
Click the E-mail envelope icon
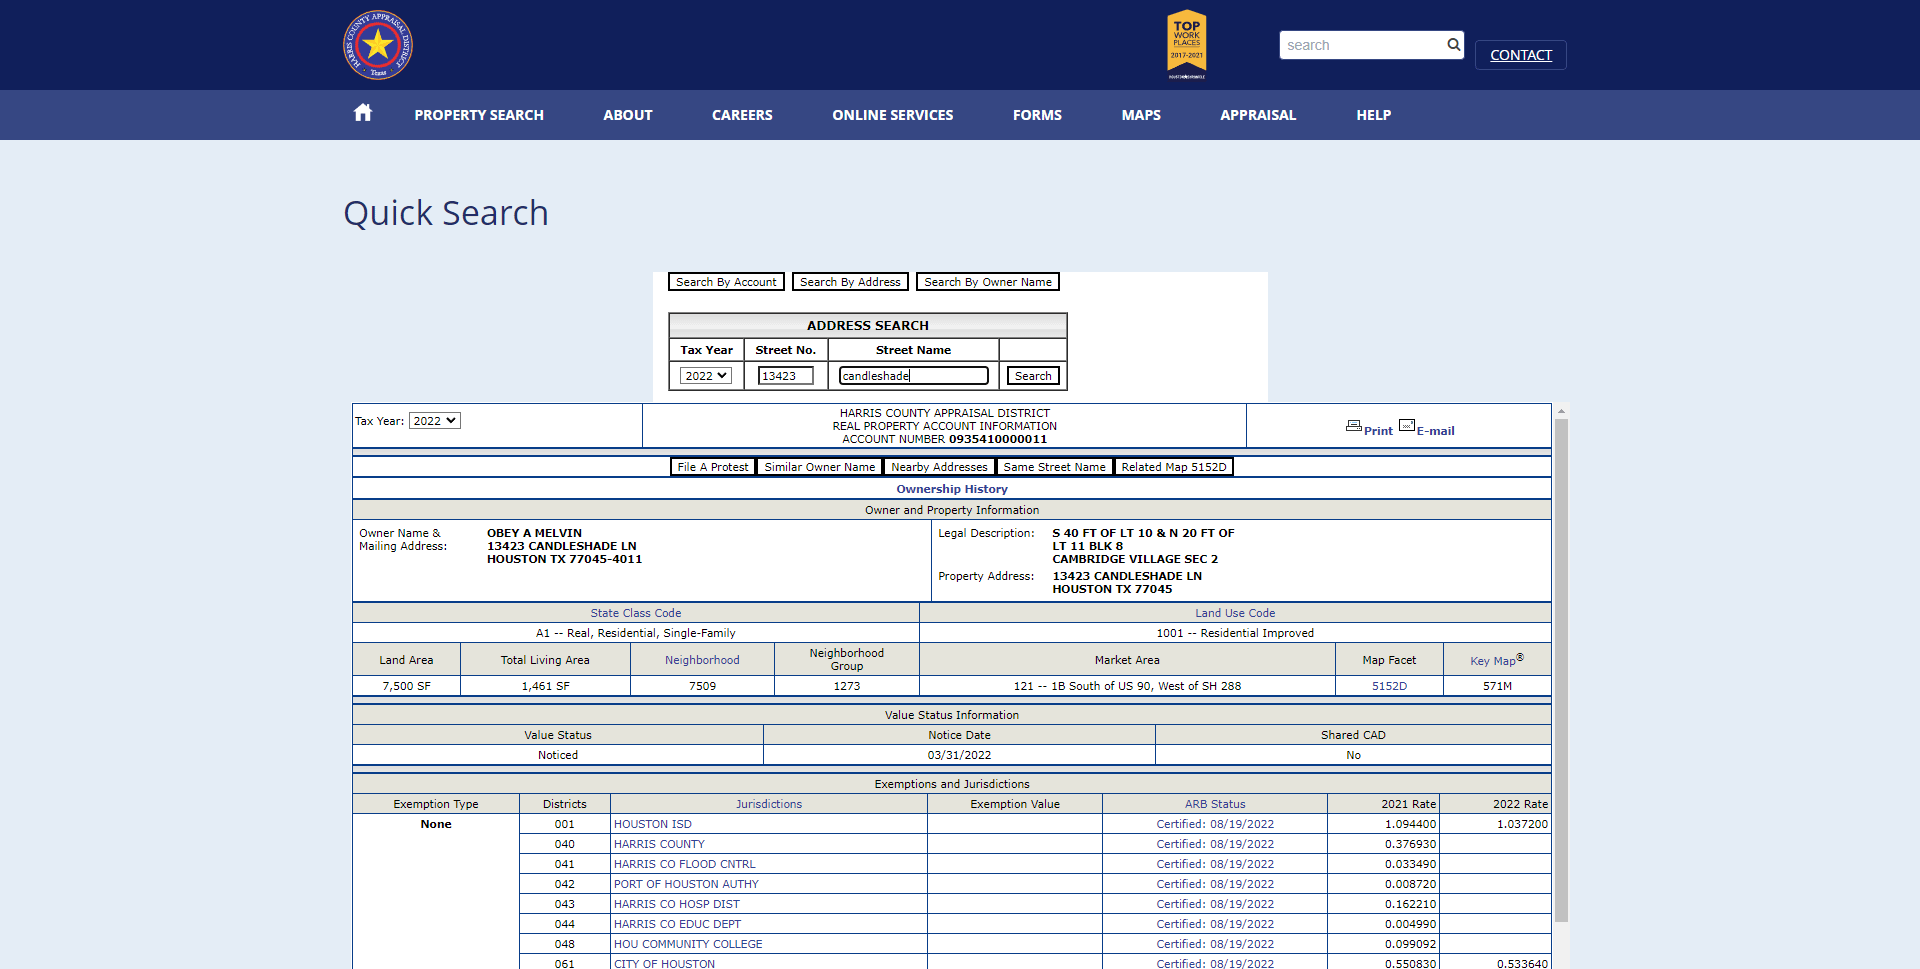(x=1407, y=425)
